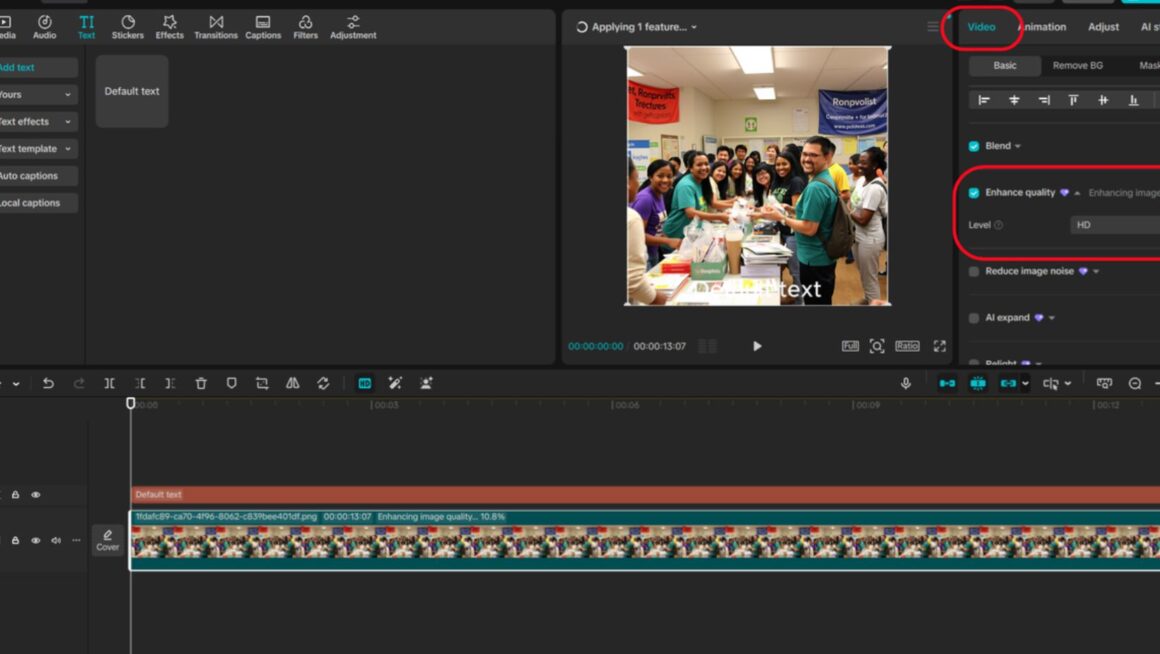This screenshot has height=654, width=1160.
Task: Toggle the Blend checkbox
Action: (x=974, y=146)
